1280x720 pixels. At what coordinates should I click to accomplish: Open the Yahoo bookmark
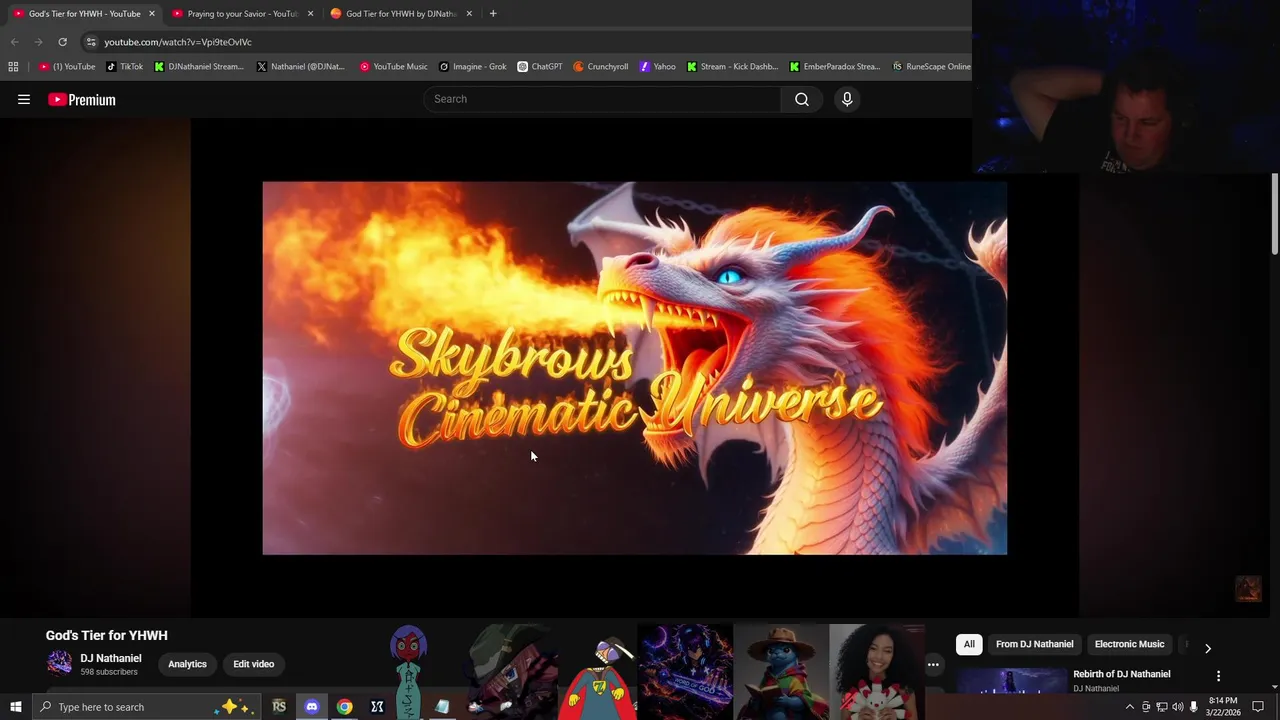[x=657, y=67]
